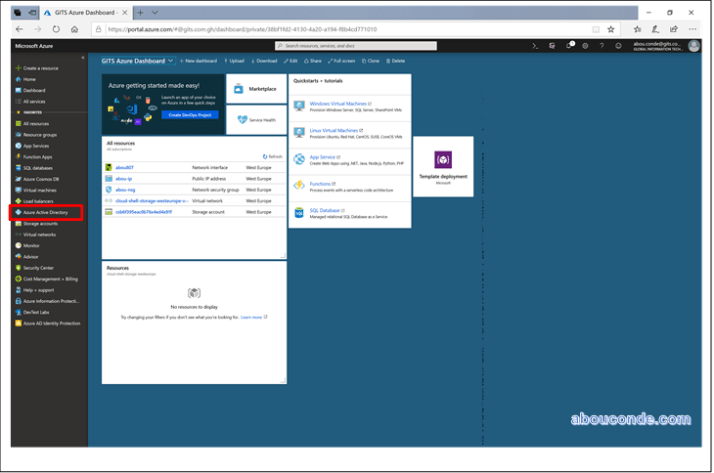Image resolution: width=714 pixels, height=473 pixels.
Task: Open Virtual machines in sidebar
Action: coord(40,190)
